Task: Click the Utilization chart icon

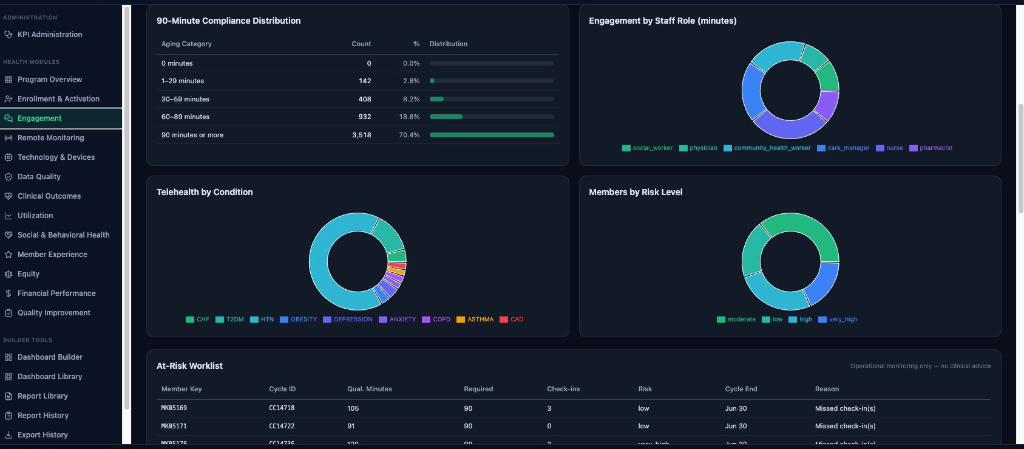Action: [x=8, y=215]
